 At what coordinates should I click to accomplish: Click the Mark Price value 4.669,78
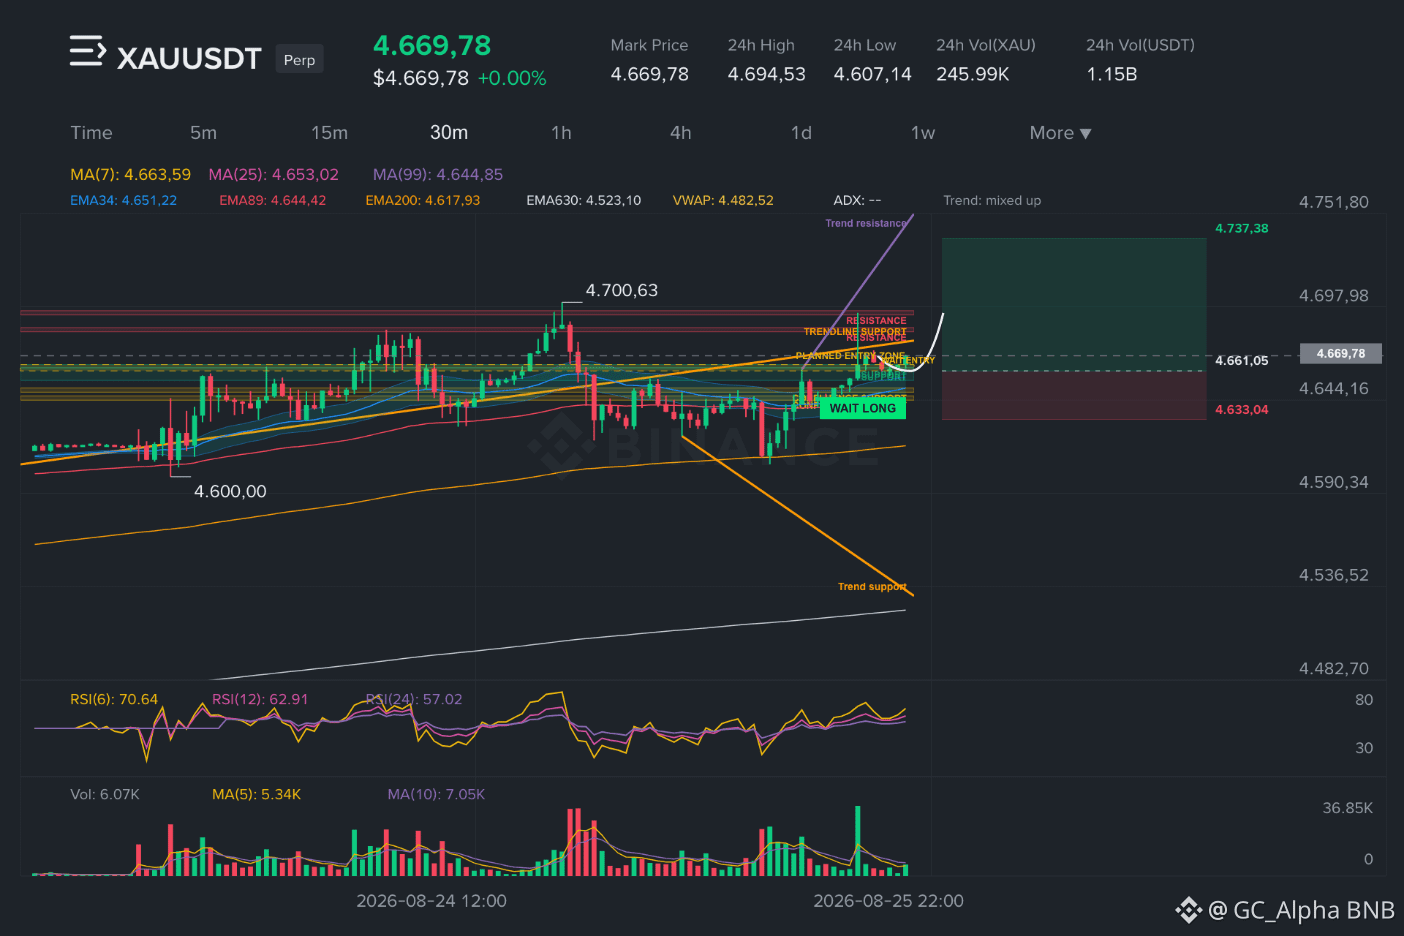click(650, 75)
